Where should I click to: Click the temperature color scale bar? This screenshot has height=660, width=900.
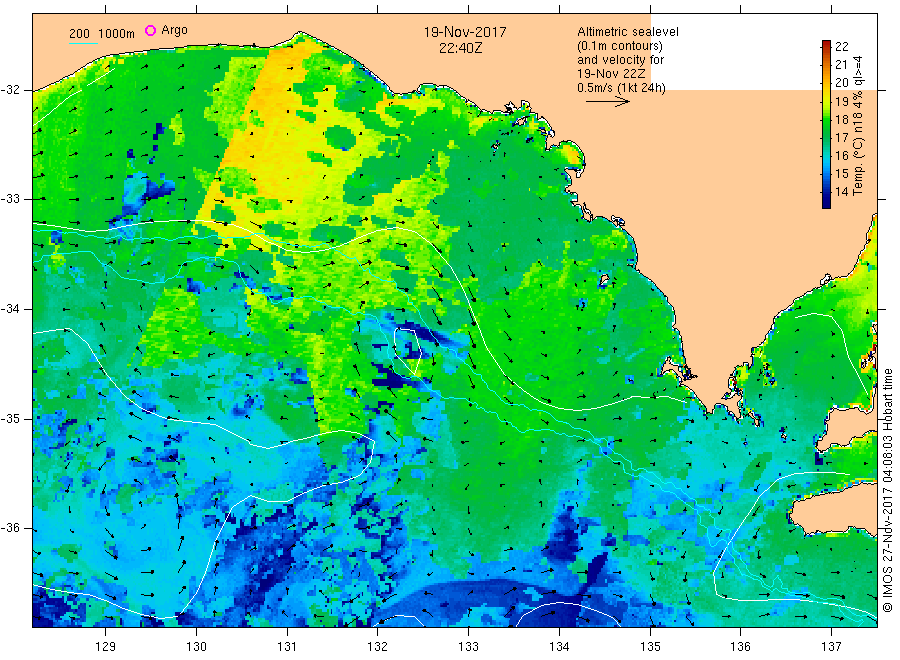(x=826, y=124)
